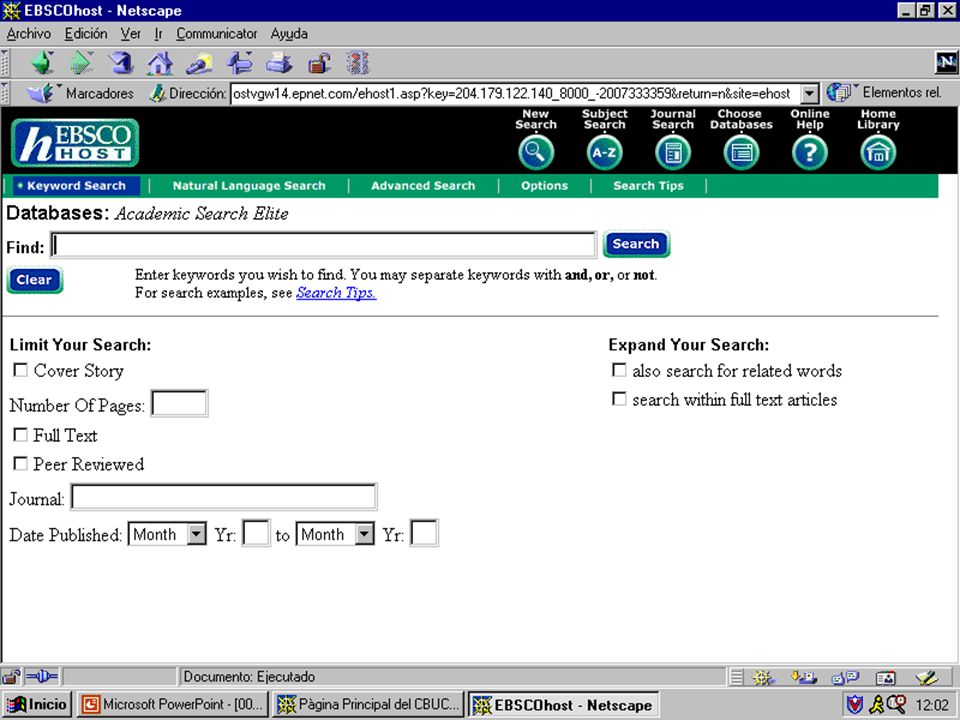The width and height of the screenshot is (960, 720).
Task: Open Mail inbox icon in component bar
Action: click(804, 677)
